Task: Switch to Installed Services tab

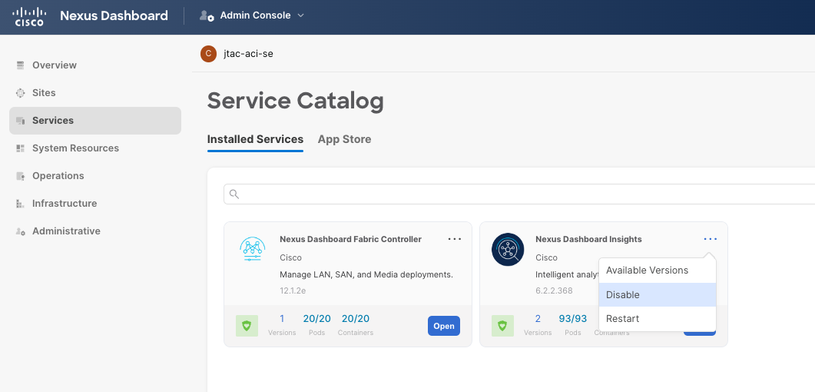Action: (x=255, y=139)
